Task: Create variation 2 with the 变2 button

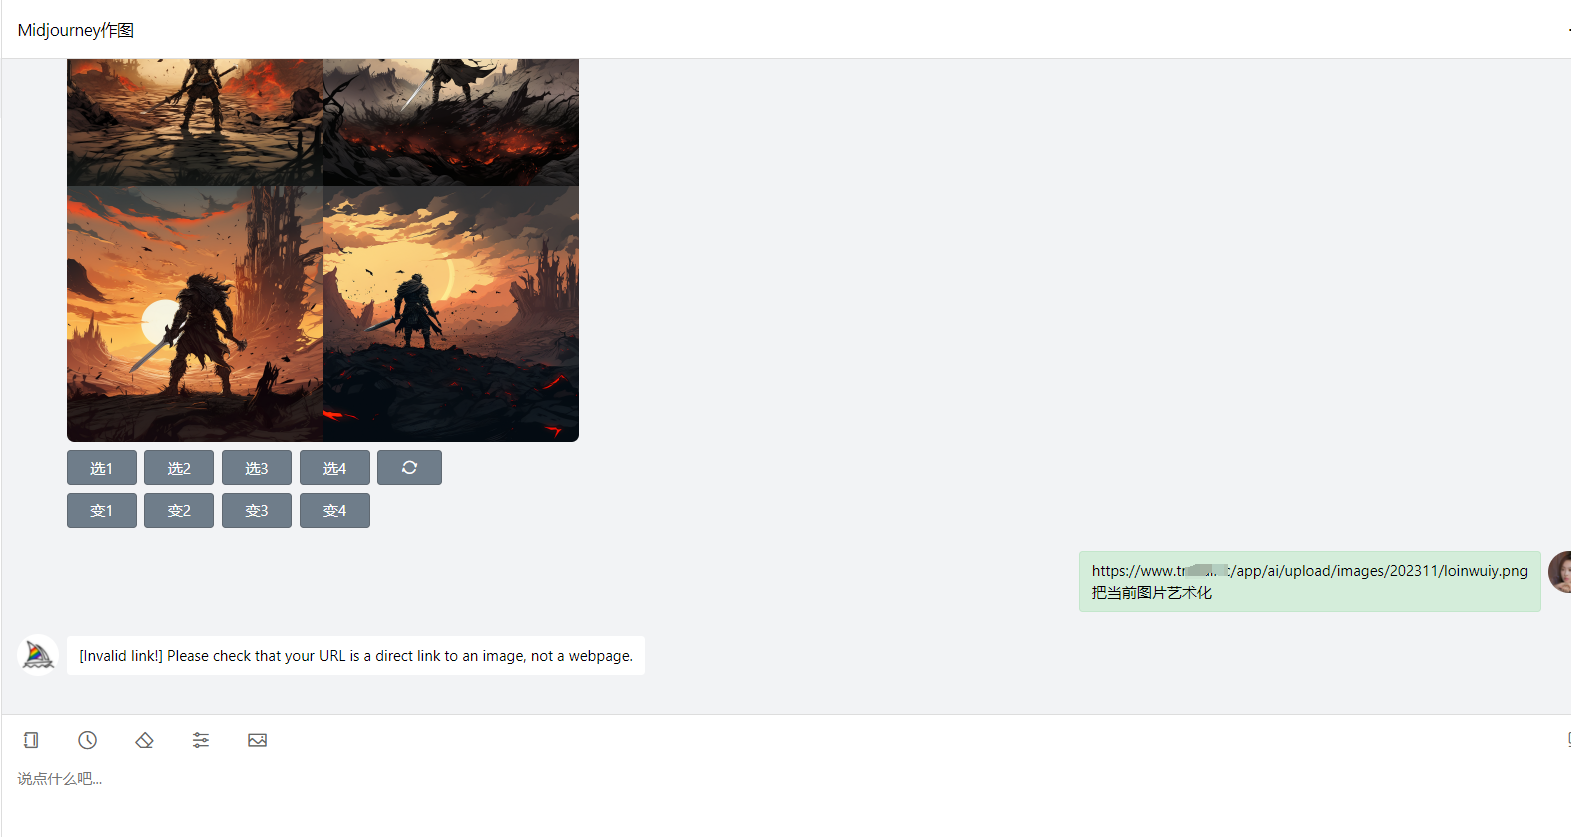Action: tap(179, 510)
